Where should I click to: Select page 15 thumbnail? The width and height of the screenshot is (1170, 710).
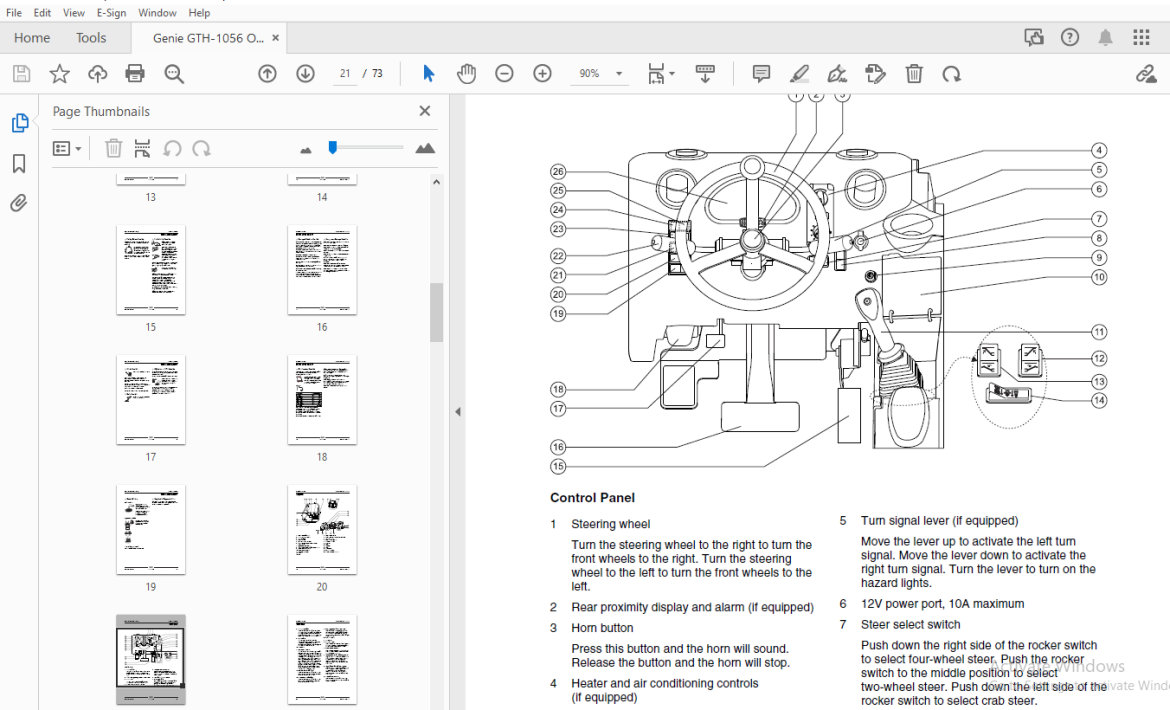pyautogui.click(x=151, y=269)
